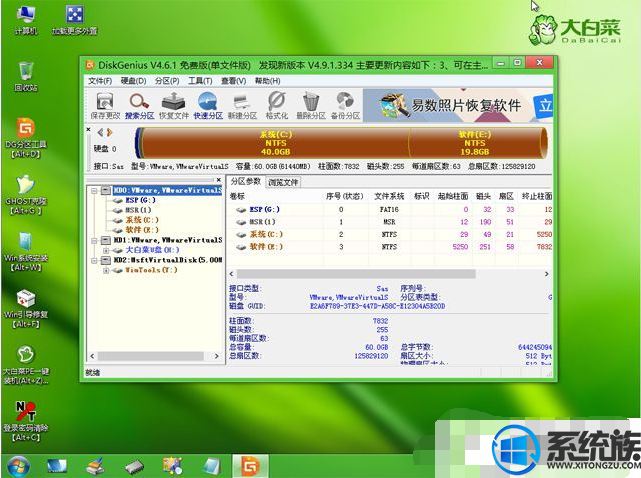
Task: Close the disk map bar with its x
Action: point(88,129)
